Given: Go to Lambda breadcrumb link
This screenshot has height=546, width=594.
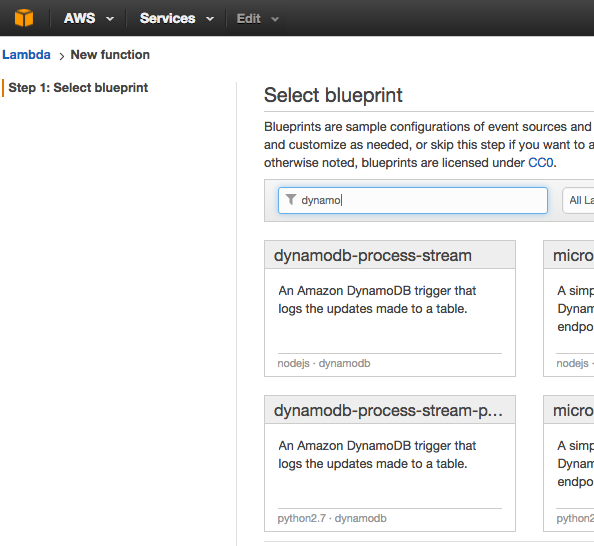Looking at the screenshot, I should pos(26,55).
